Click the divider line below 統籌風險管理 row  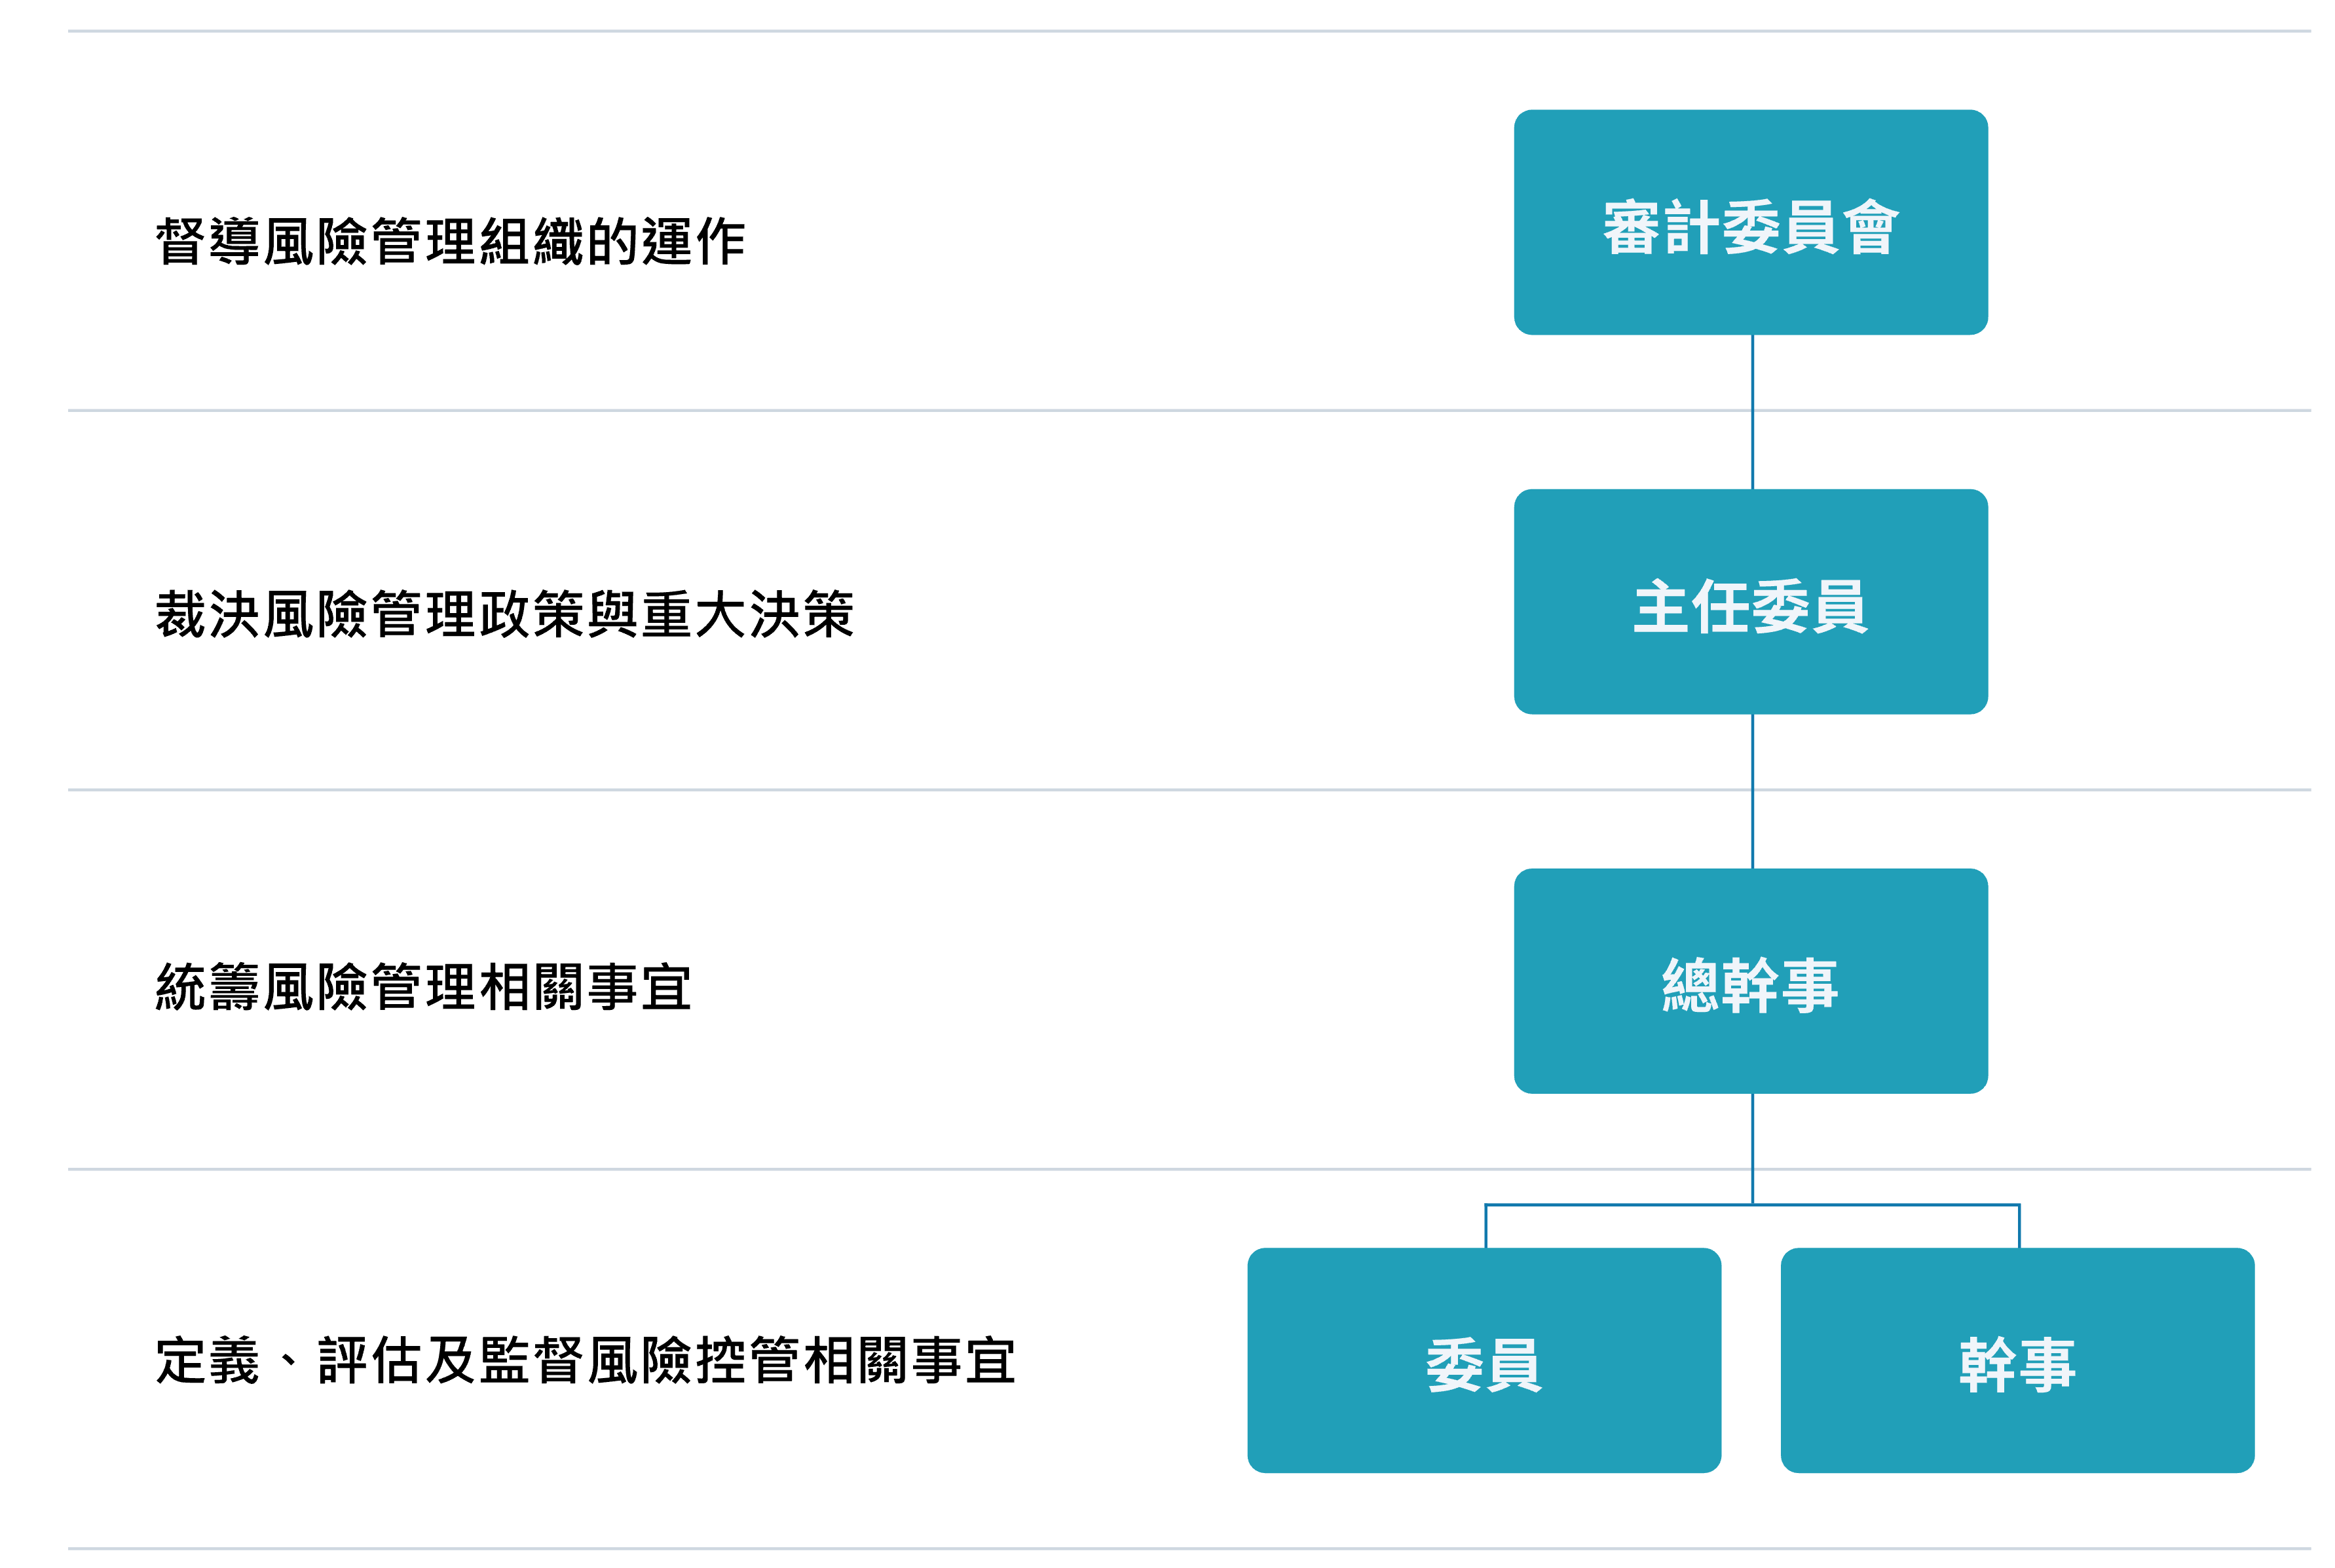[x=1189, y=1169]
